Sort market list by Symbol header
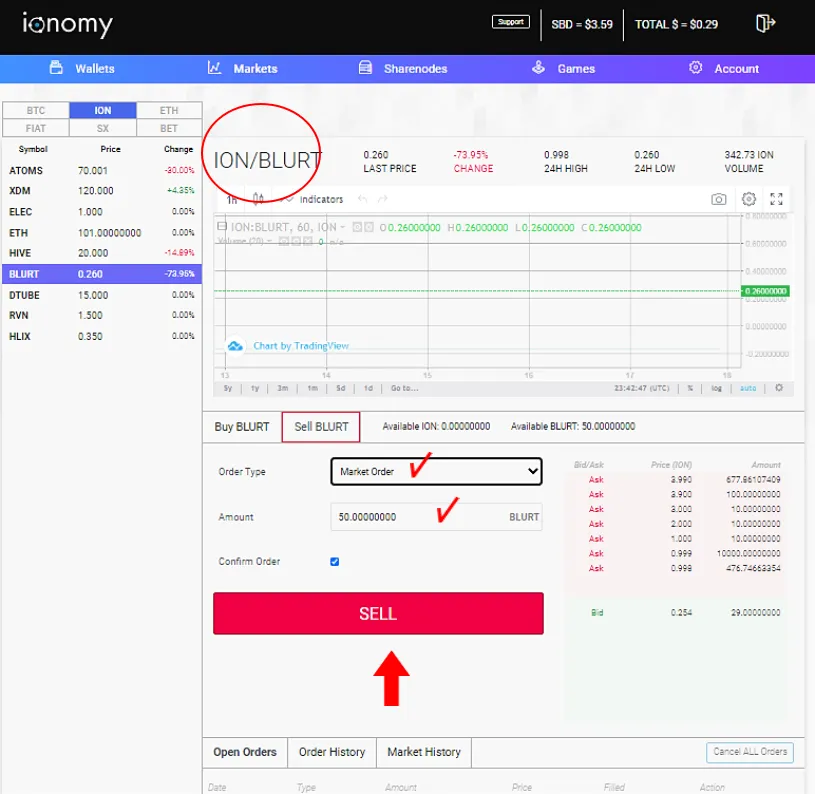This screenshot has height=794, width=815. [33, 149]
